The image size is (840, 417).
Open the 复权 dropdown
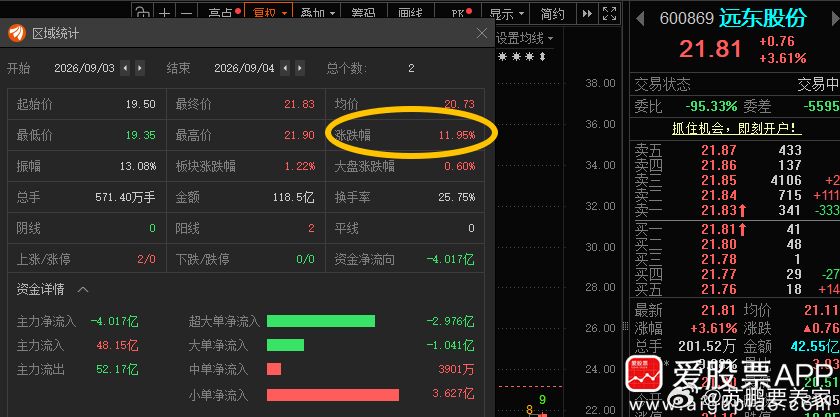(x=269, y=12)
